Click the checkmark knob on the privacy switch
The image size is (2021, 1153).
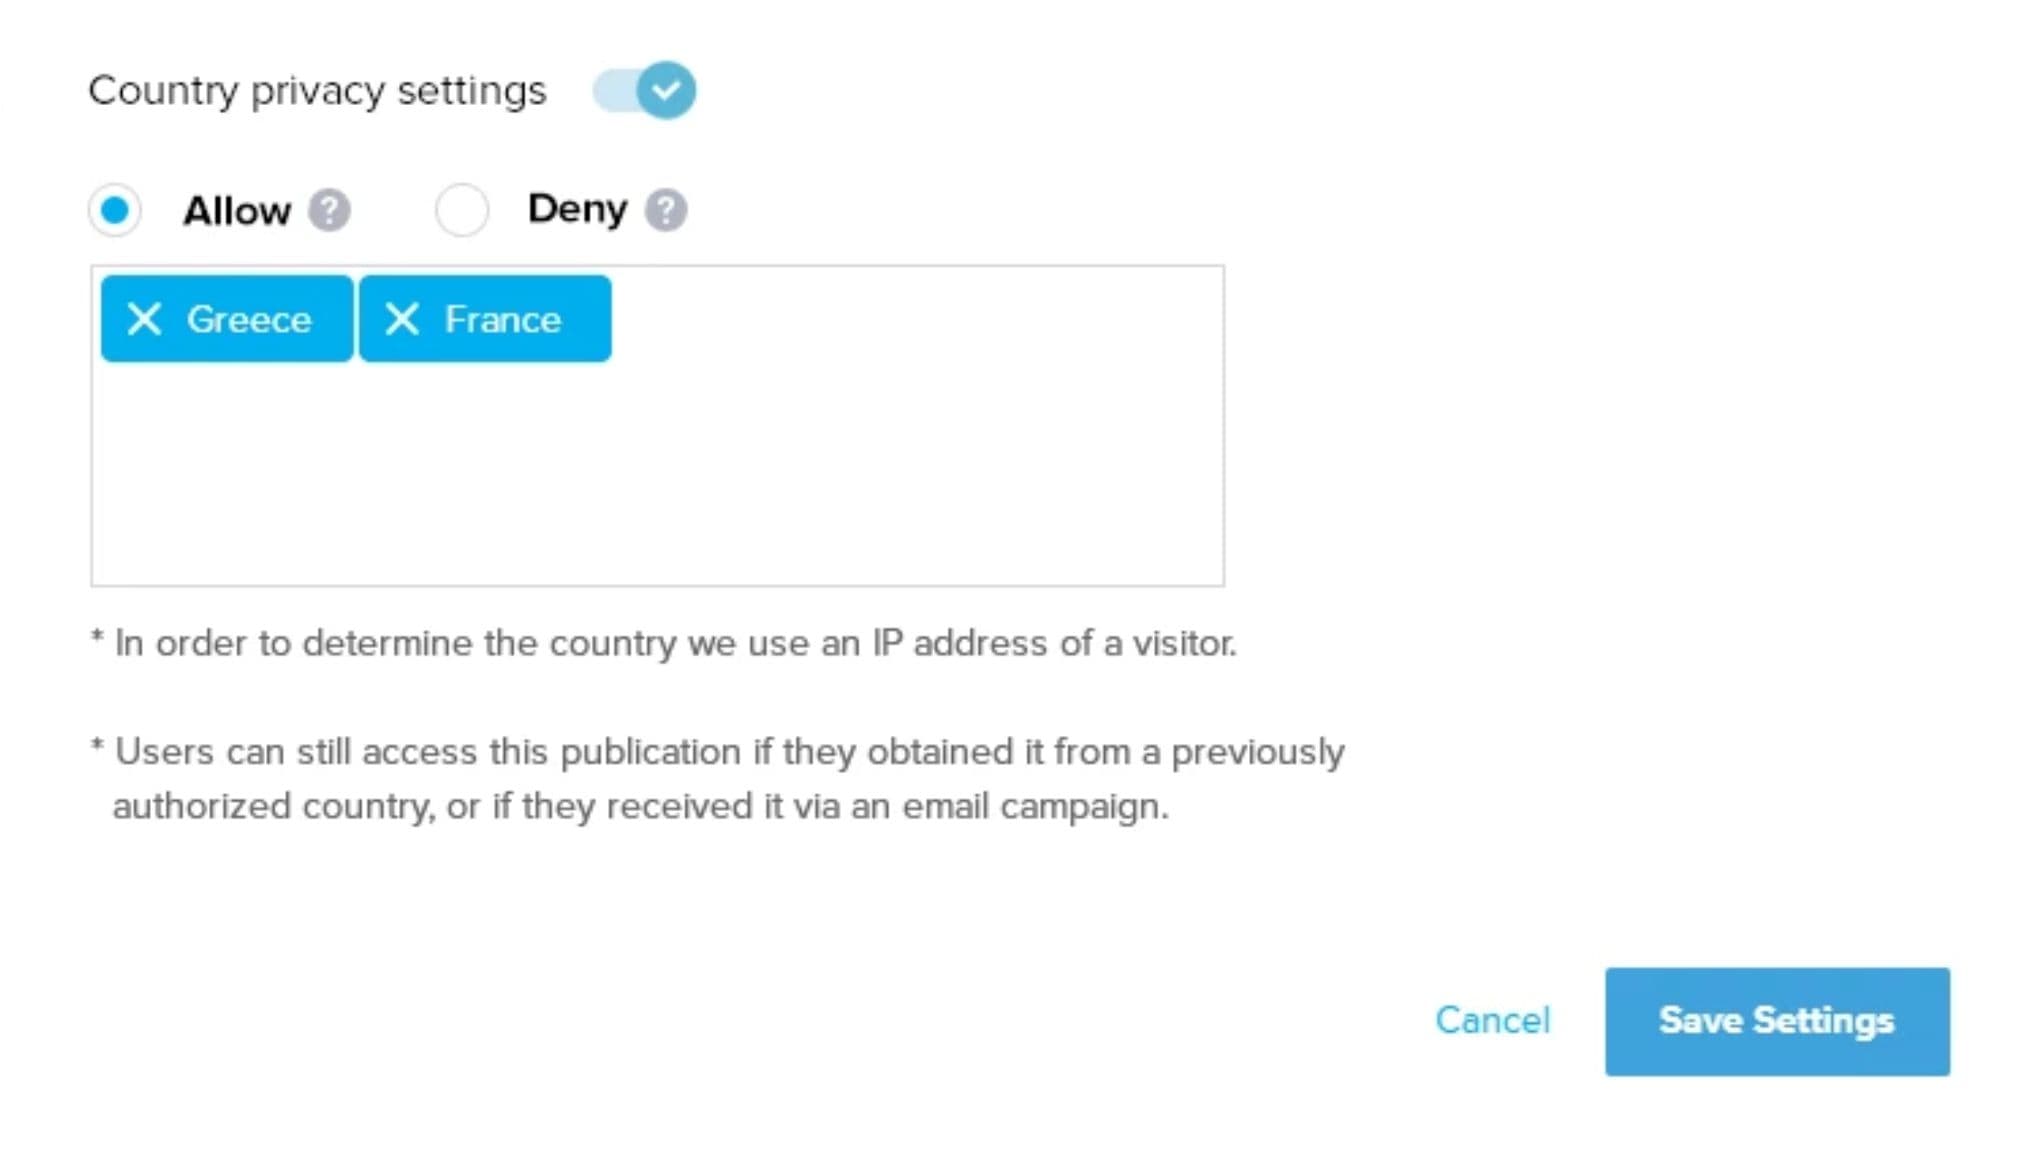pos(666,90)
